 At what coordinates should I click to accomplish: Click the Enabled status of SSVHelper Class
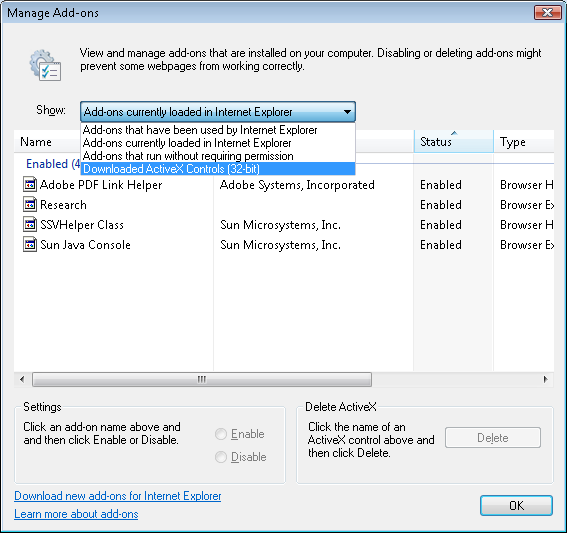pyautogui.click(x=441, y=225)
